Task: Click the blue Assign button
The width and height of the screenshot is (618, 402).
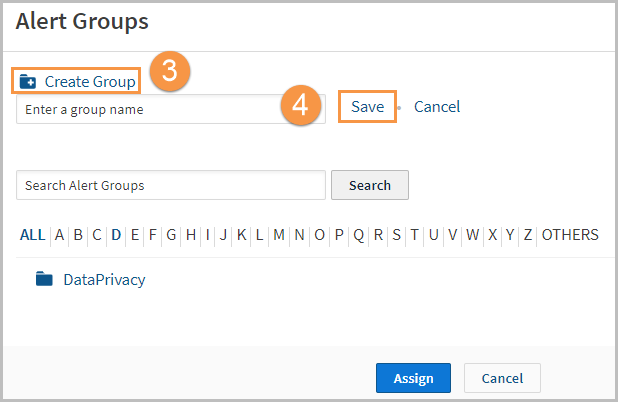Action: (413, 378)
